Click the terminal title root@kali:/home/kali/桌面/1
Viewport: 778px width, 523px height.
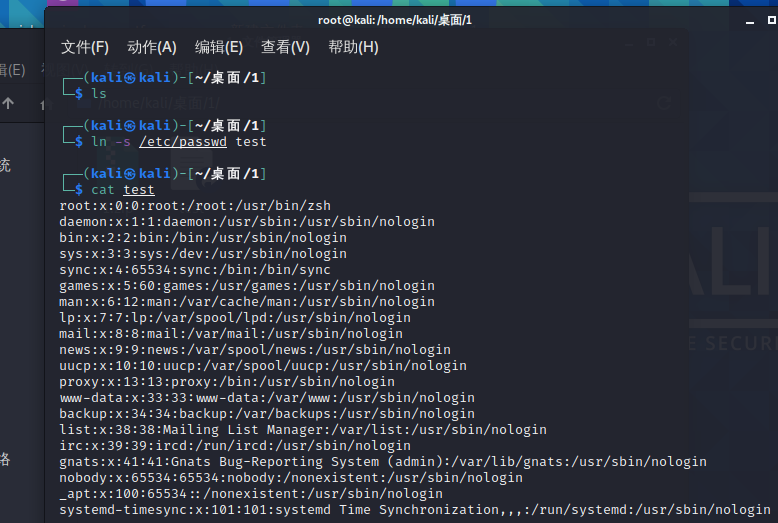point(395,20)
